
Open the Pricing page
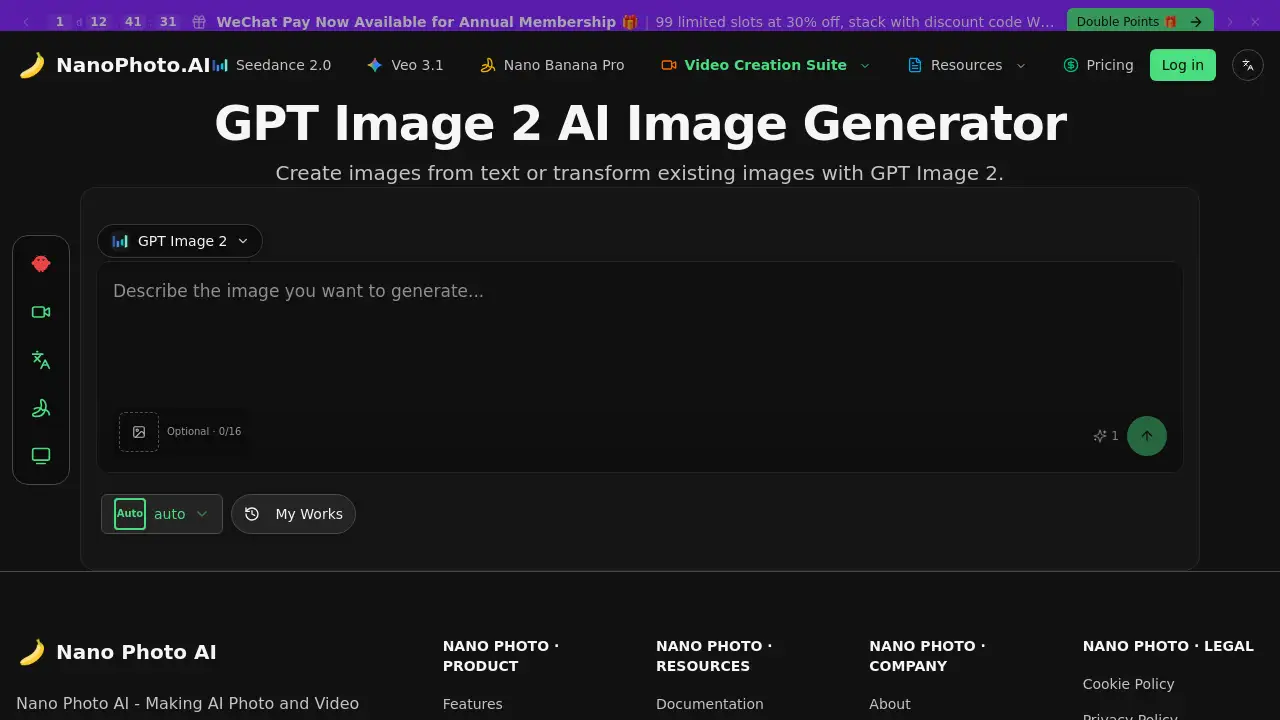1098,65
